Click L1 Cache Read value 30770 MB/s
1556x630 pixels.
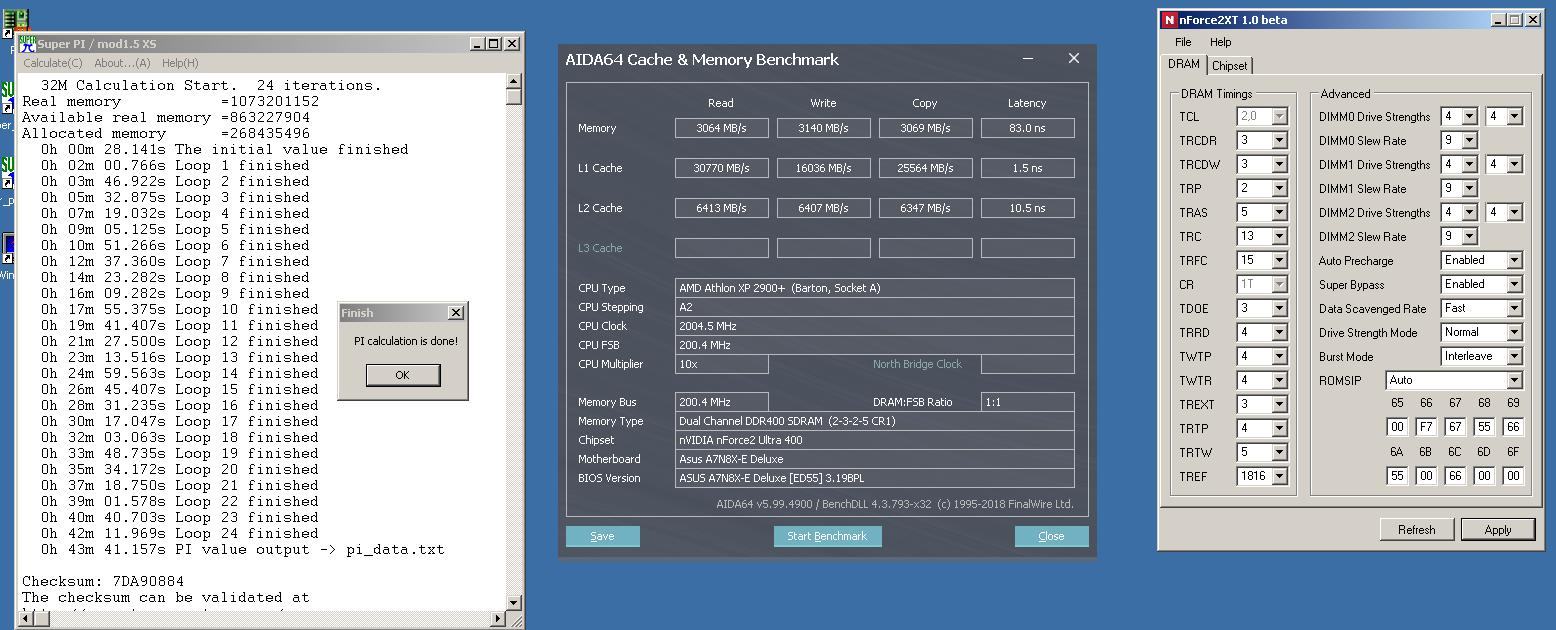point(721,168)
